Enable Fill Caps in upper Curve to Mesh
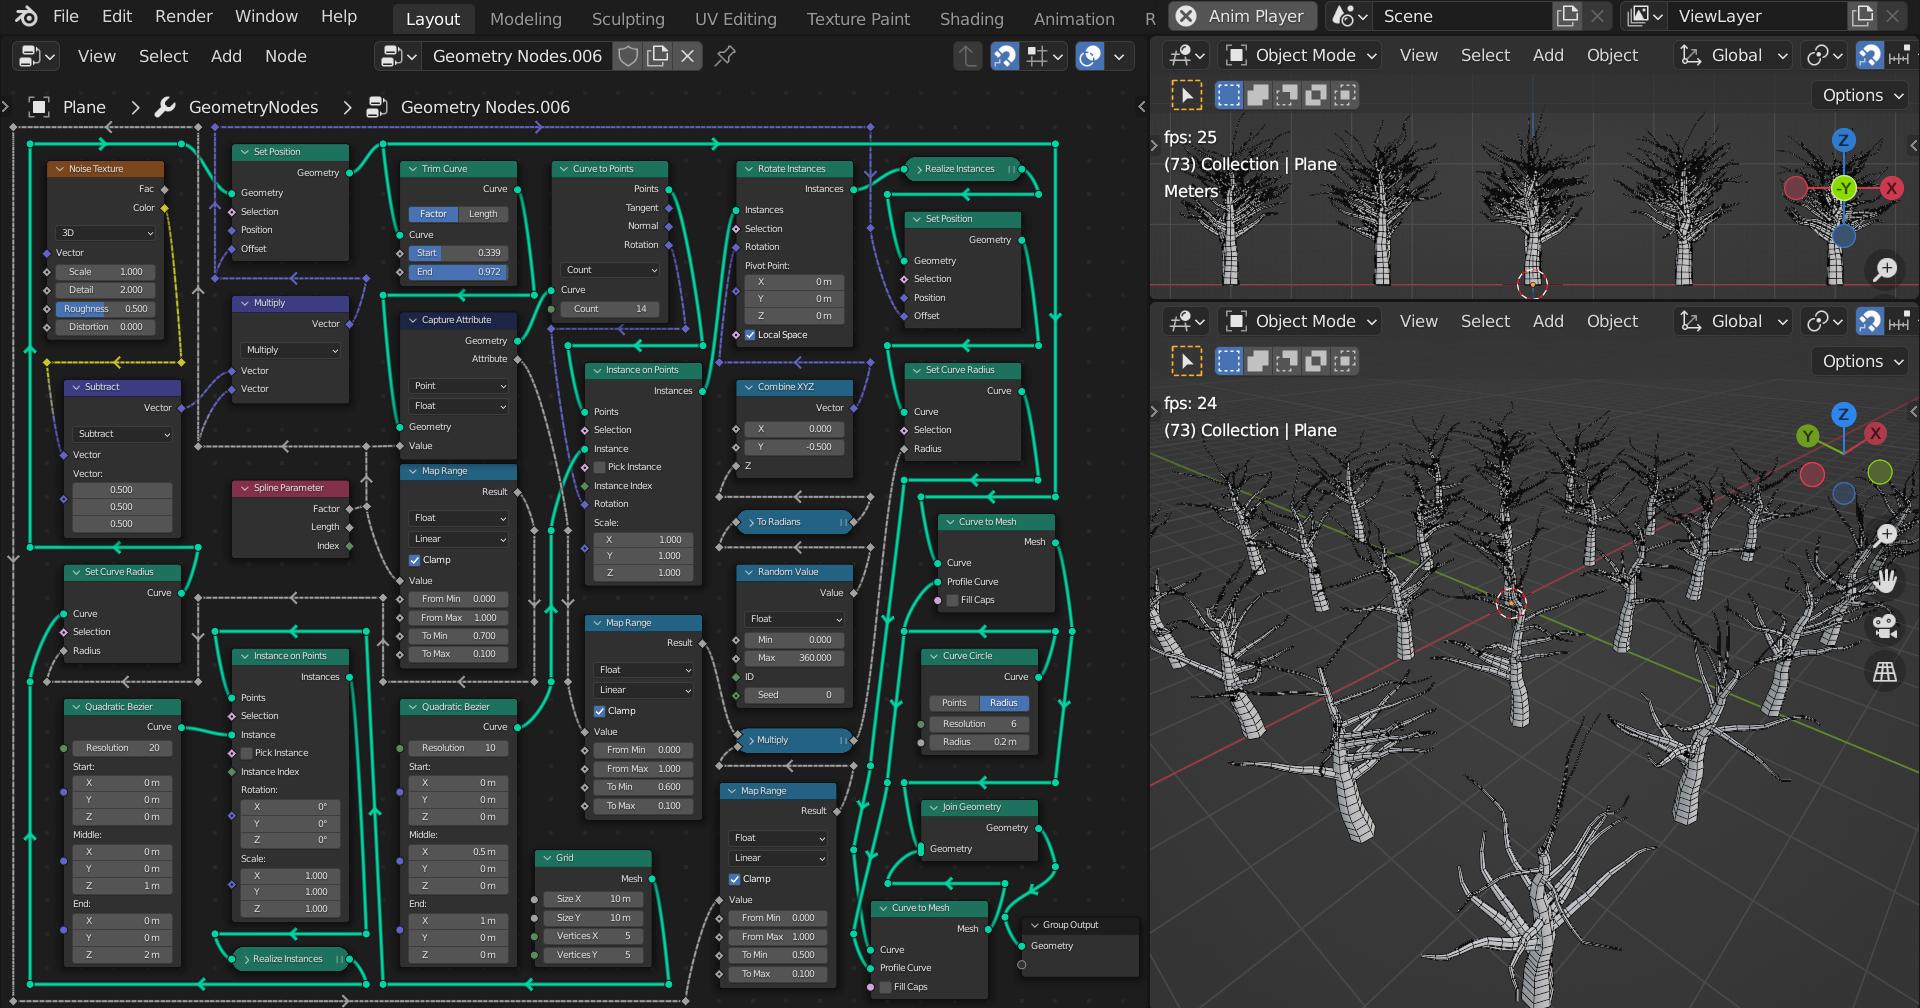 tap(952, 600)
